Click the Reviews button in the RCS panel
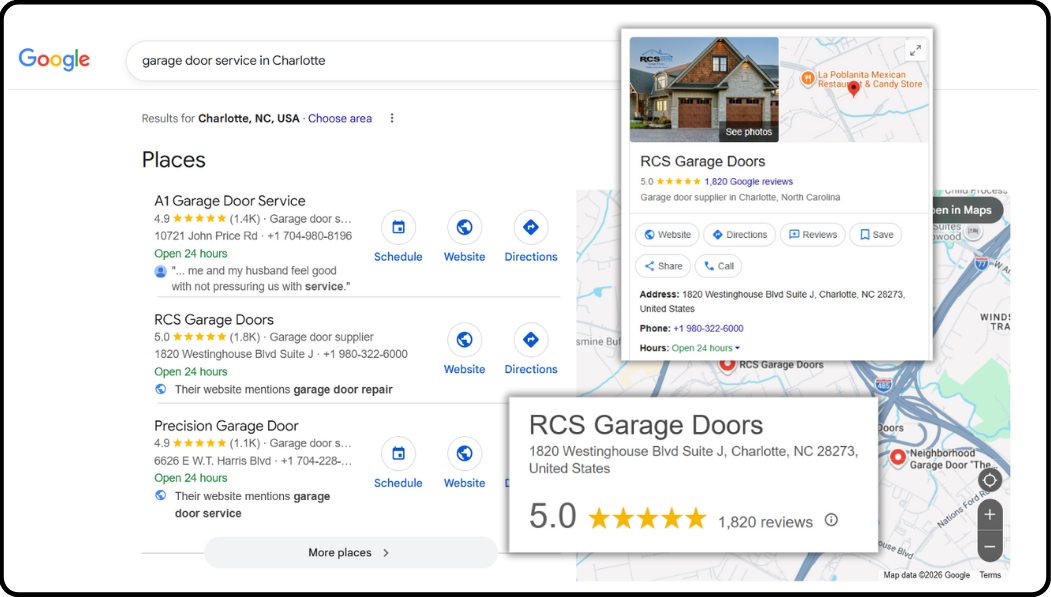This screenshot has height=597, width=1051. 812,234
